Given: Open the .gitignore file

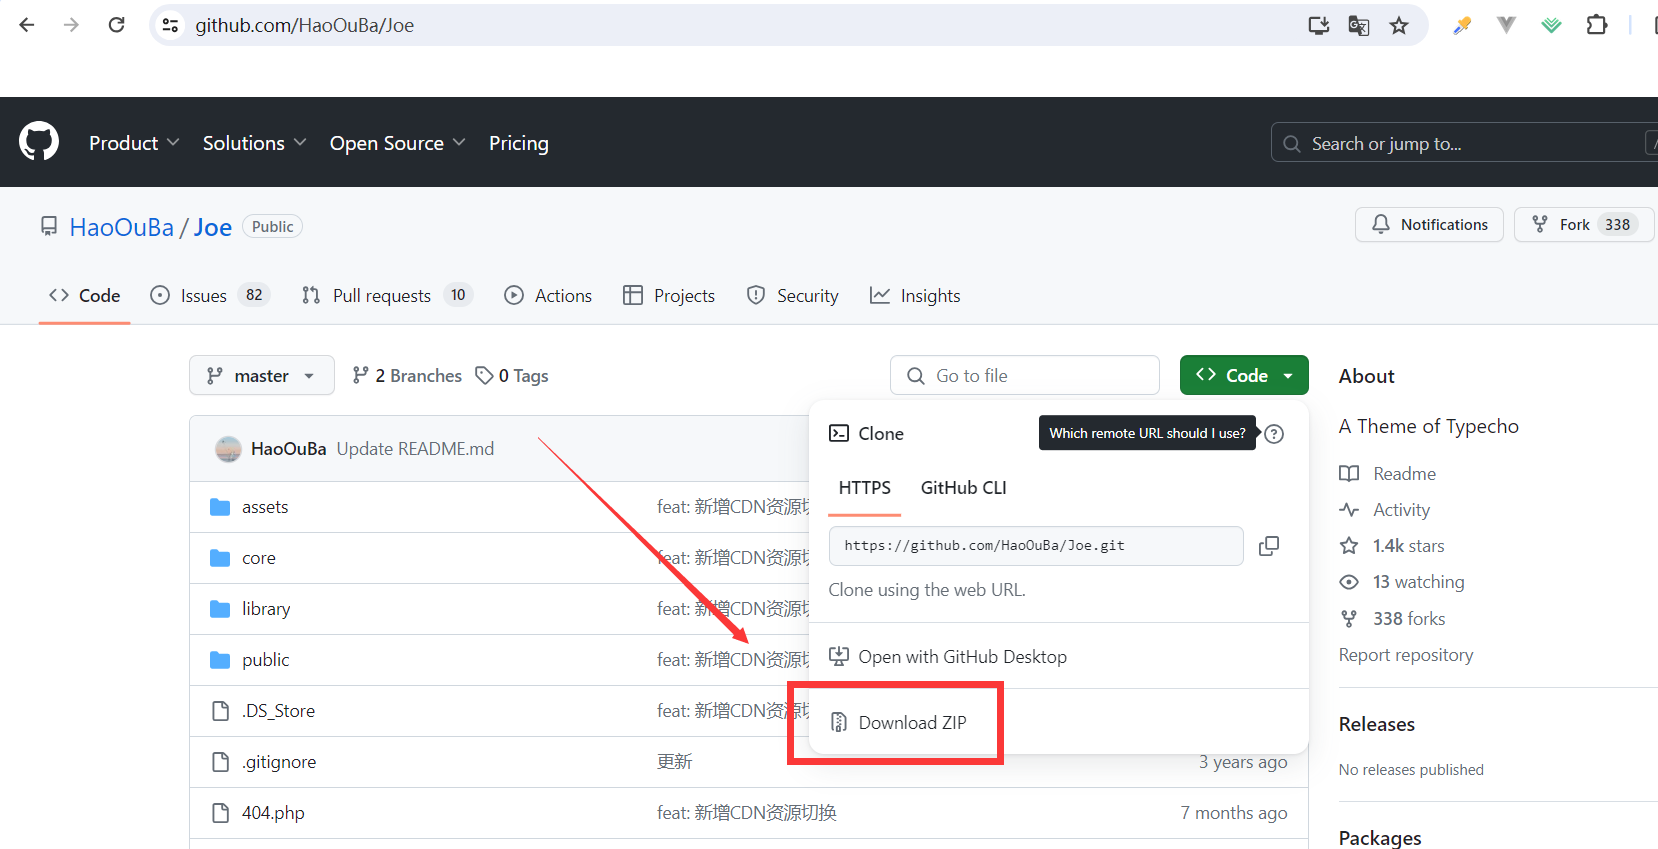Looking at the screenshot, I should (279, 762).
